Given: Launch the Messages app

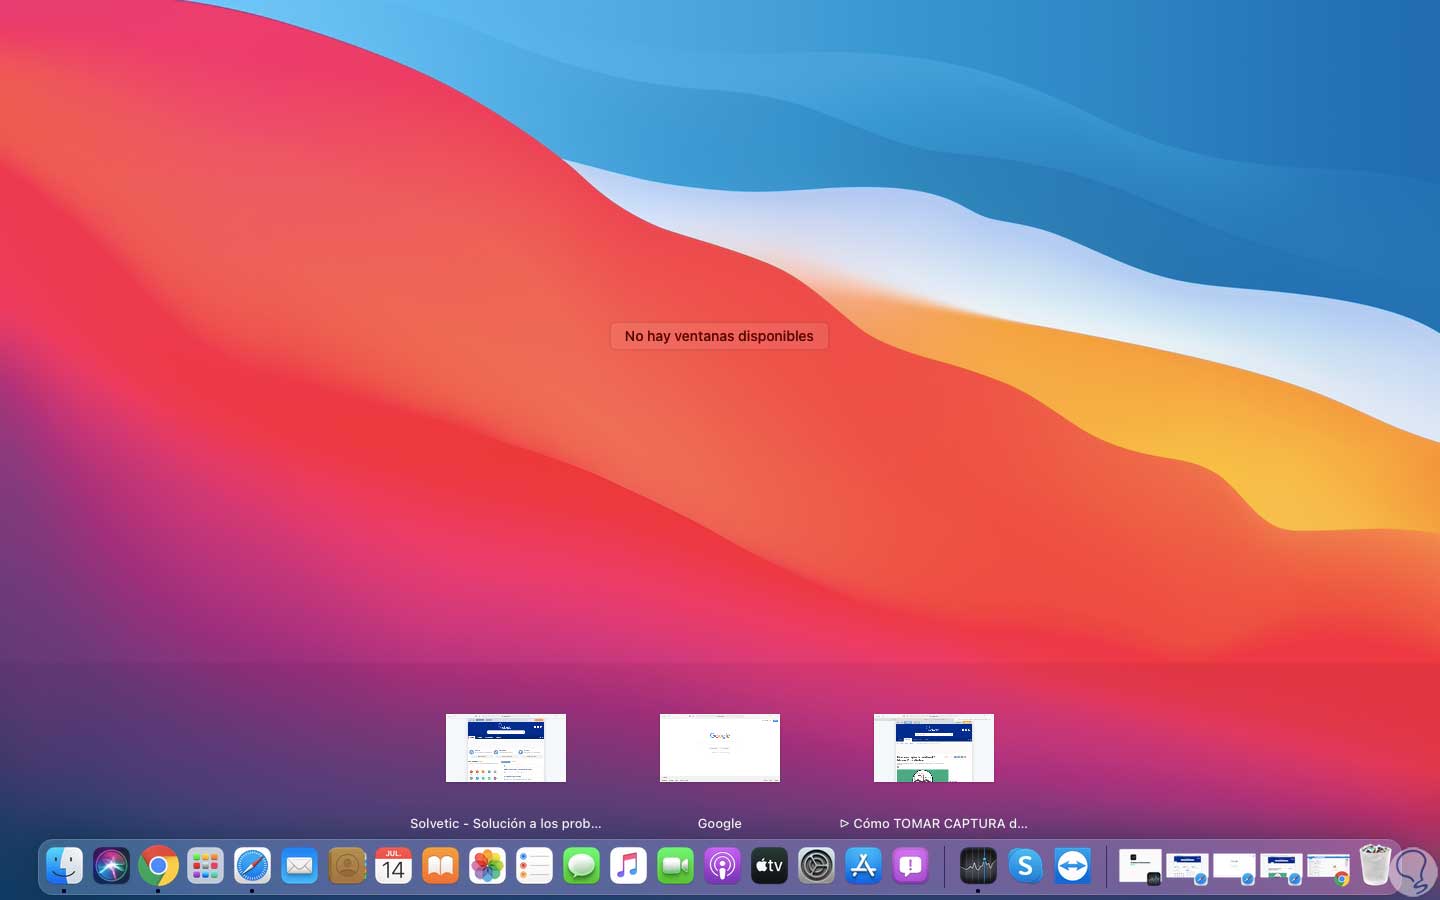Looking at the screenshot, I should 582,866.
